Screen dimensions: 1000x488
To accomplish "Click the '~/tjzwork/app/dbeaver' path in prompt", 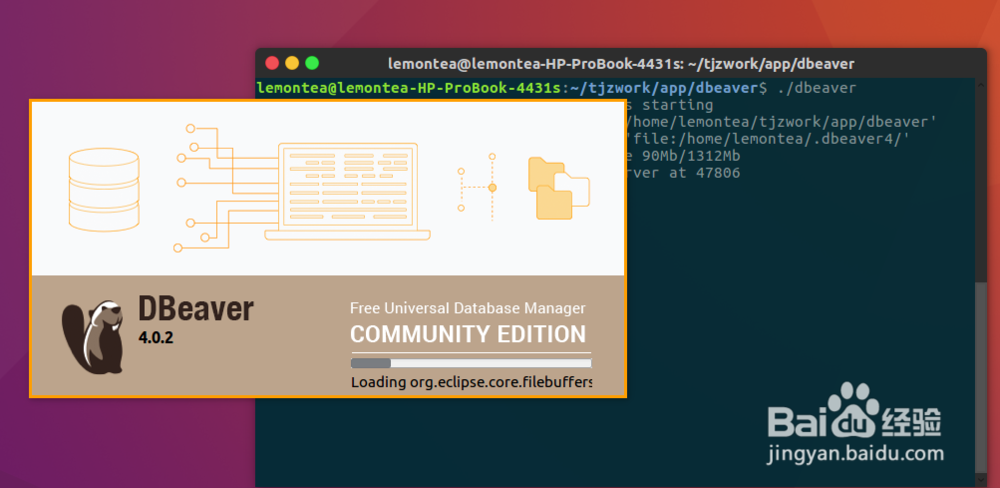I will click(x=663, y=87).
